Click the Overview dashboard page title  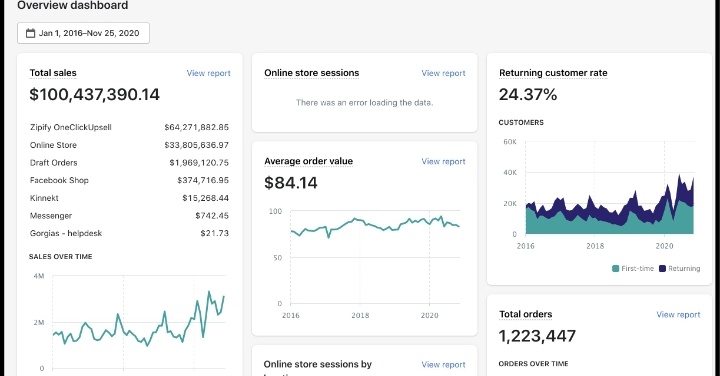click(x=73, y=6)
